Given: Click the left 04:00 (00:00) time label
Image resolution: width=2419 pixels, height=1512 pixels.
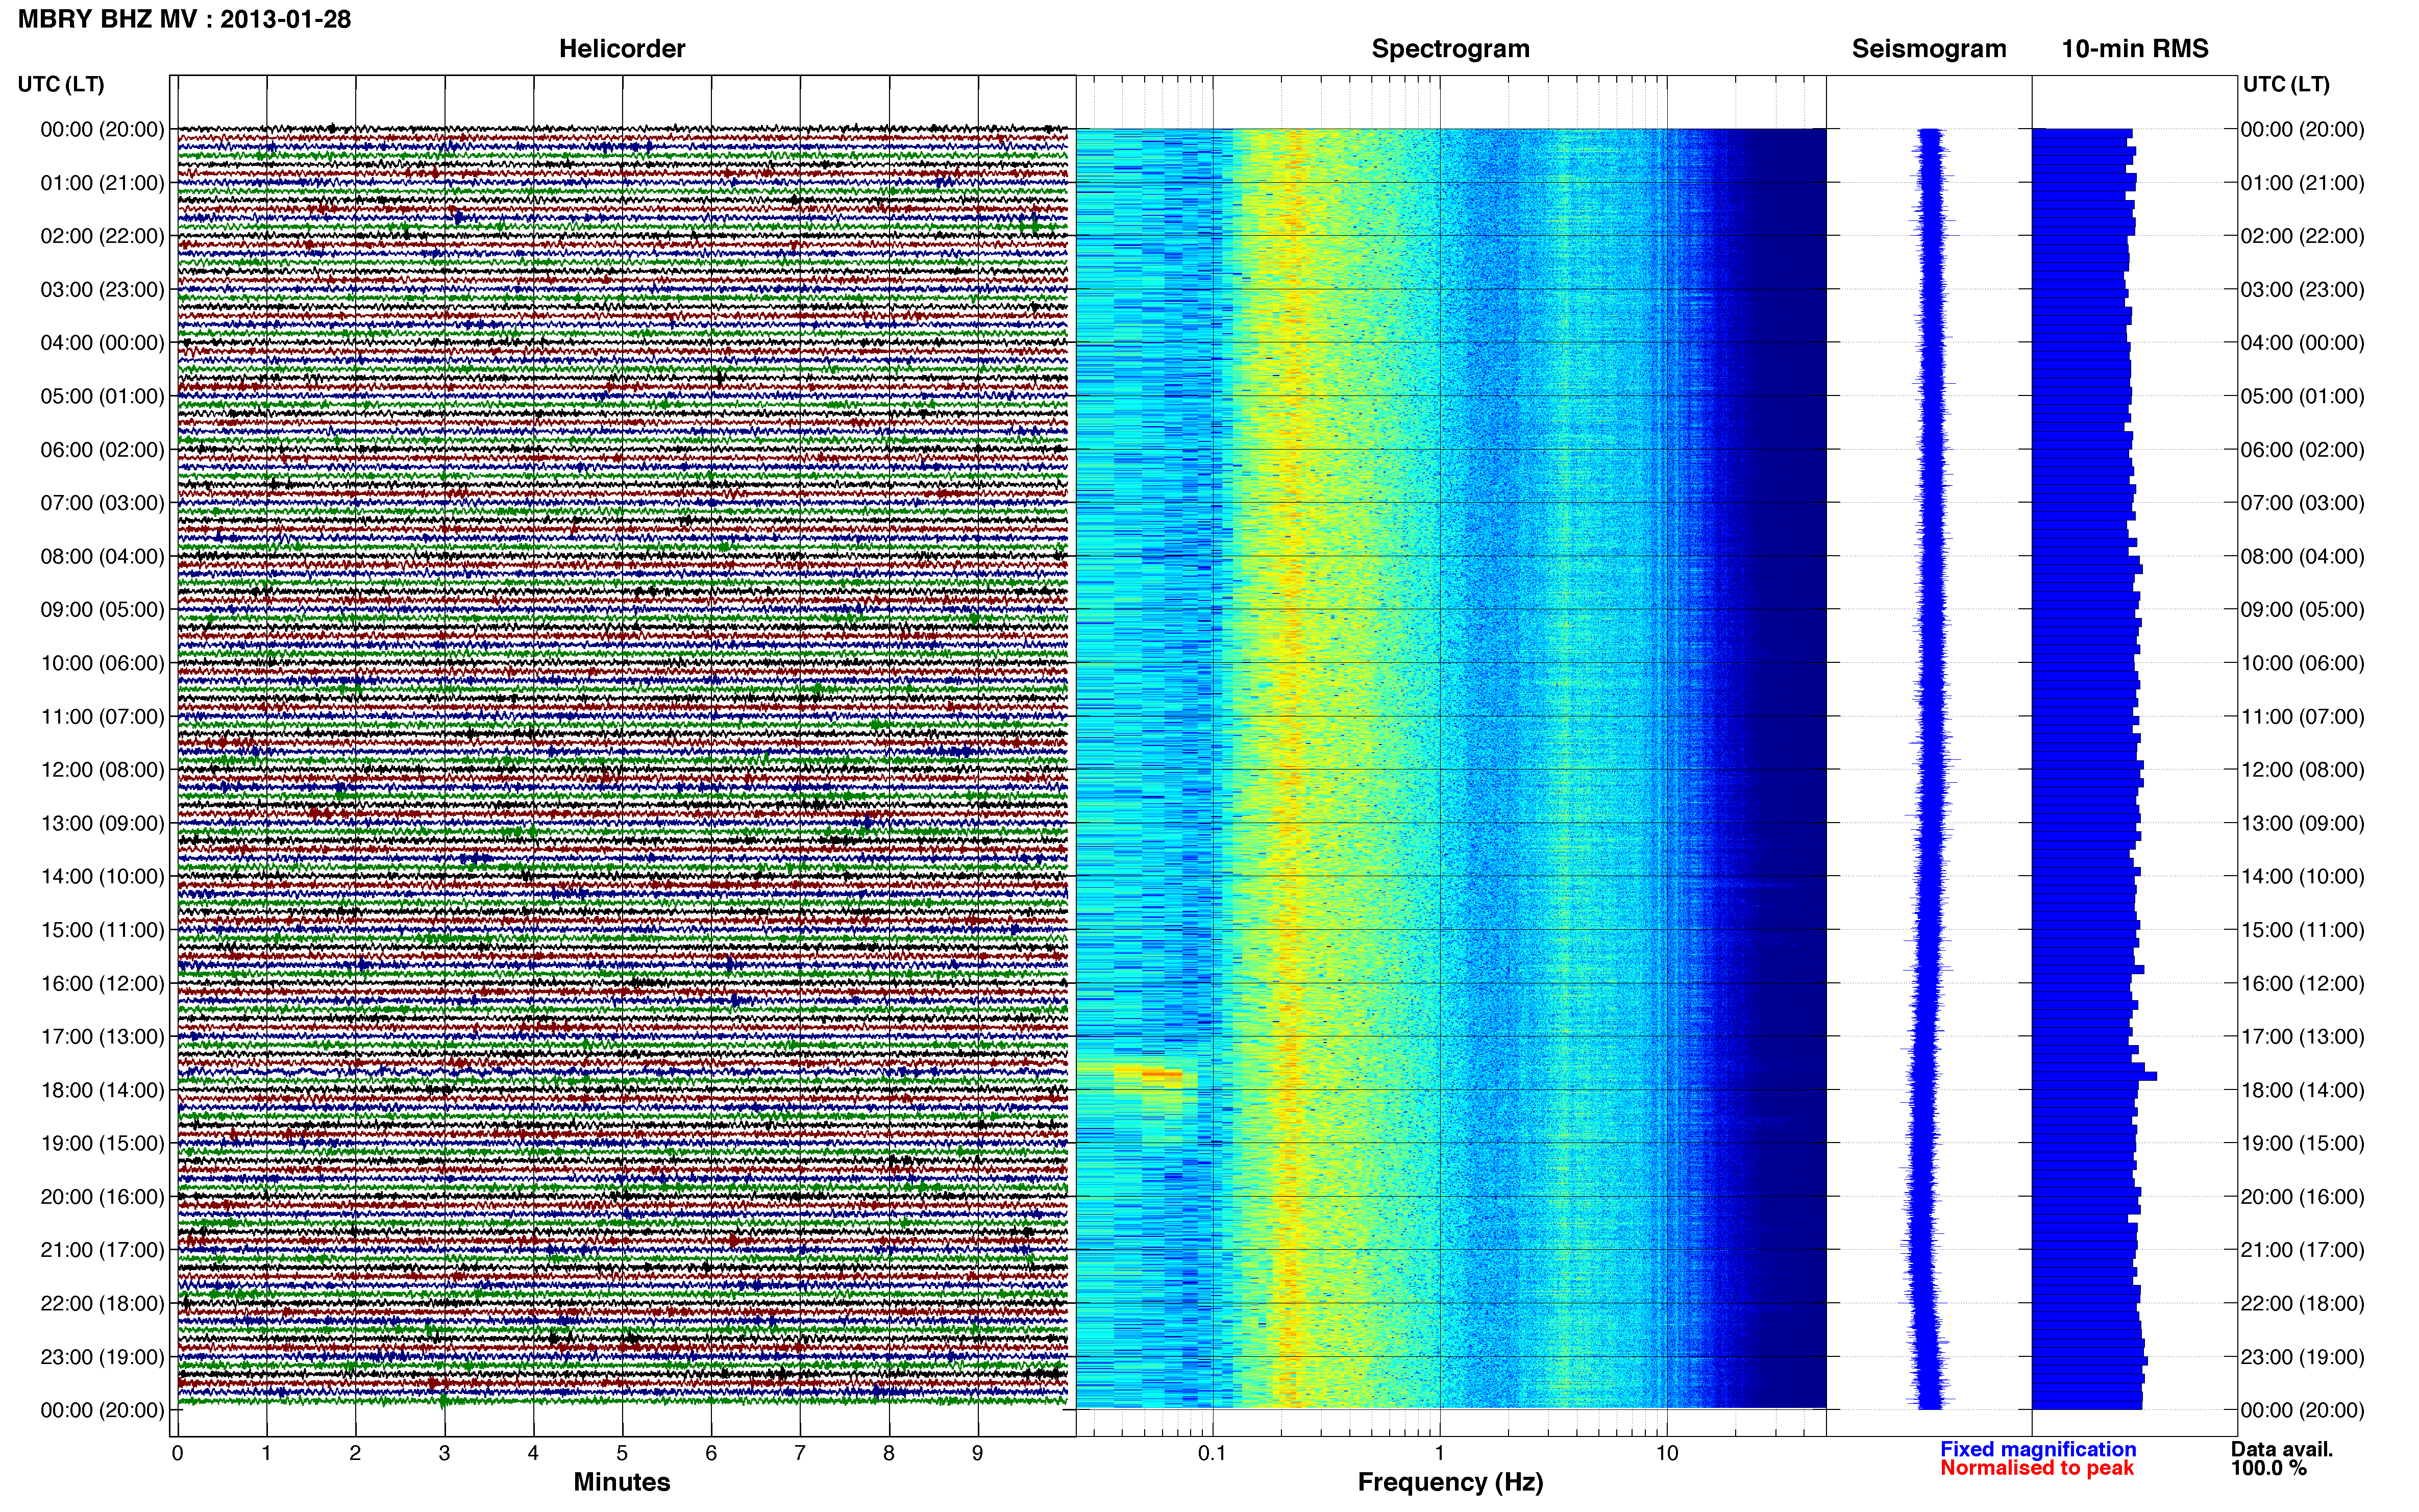Looking at the screenshot, I should pos(102,343).
